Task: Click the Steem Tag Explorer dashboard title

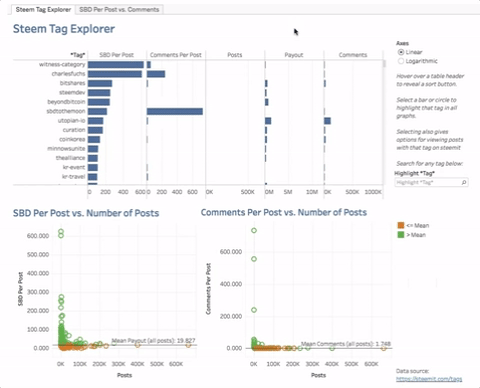Action: point(64,29)
